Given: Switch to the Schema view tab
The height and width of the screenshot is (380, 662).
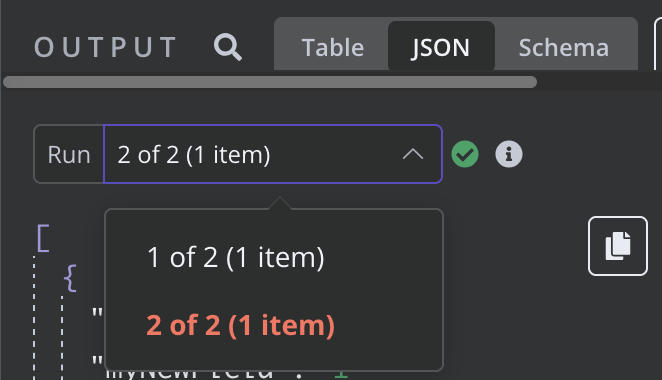Looking at the screenshot, I should pos(564,47).
